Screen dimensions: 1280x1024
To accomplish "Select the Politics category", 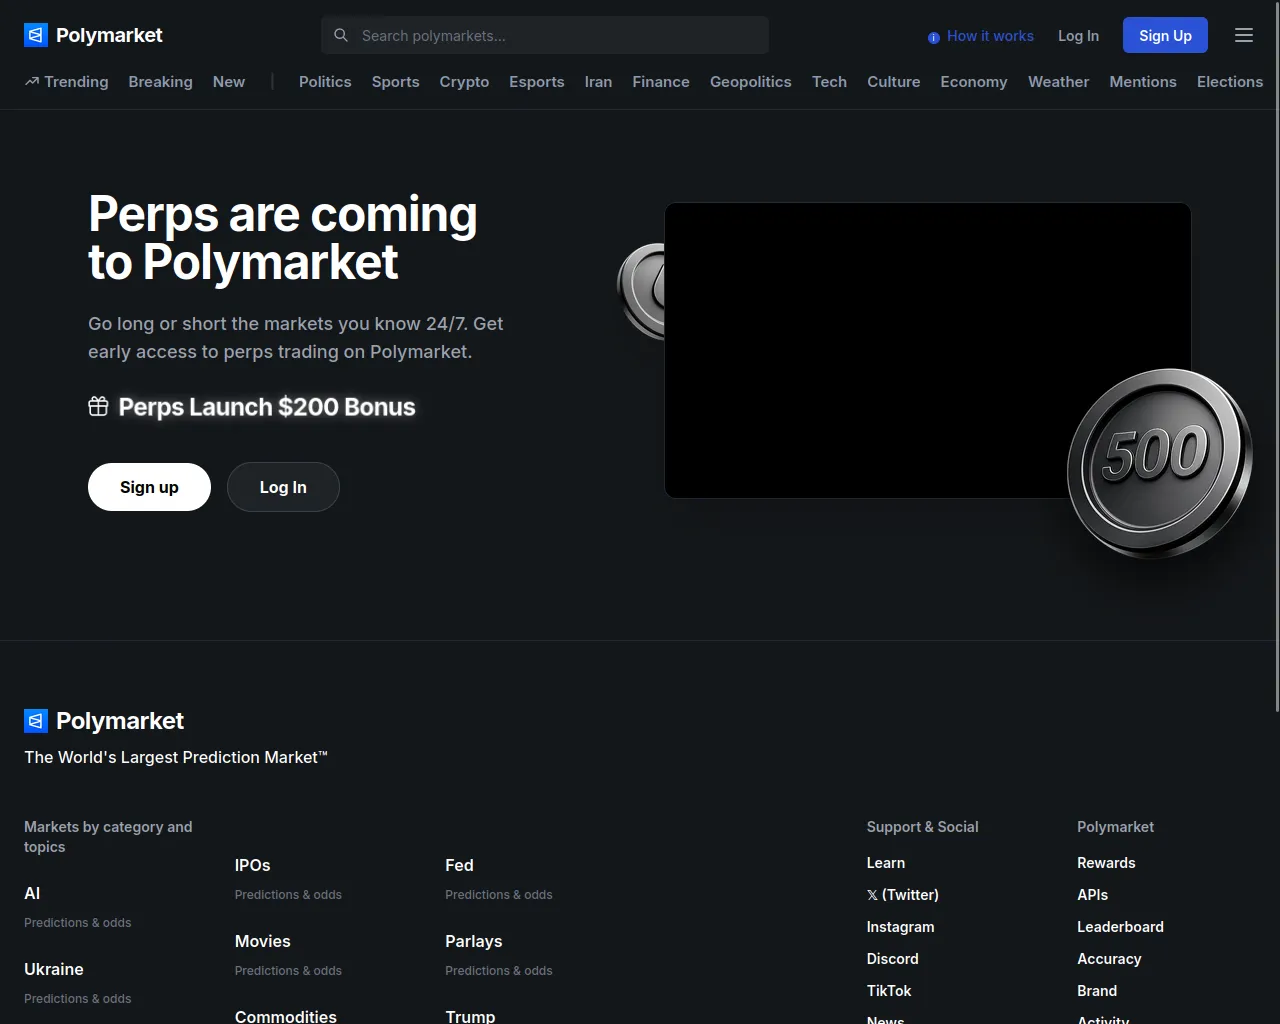I will [x=325, y=82].
